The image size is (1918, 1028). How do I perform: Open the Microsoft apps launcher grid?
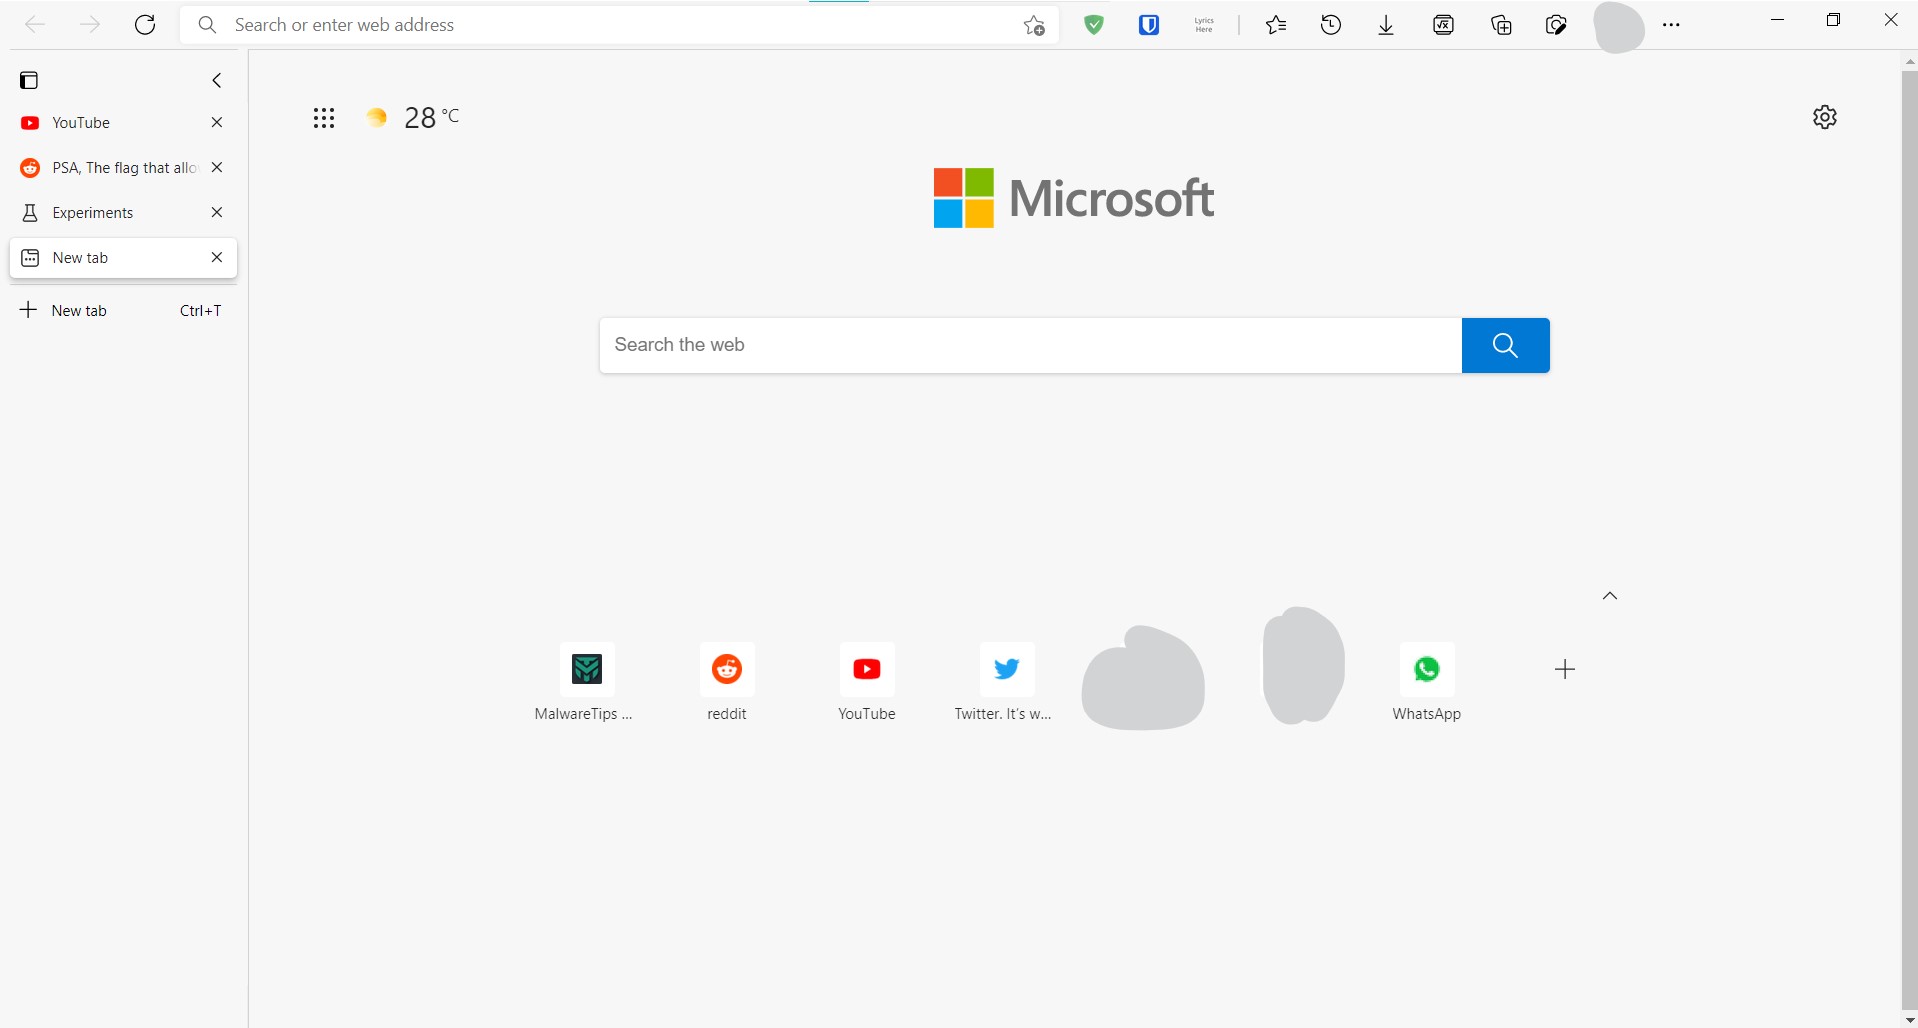coord(323,118)
